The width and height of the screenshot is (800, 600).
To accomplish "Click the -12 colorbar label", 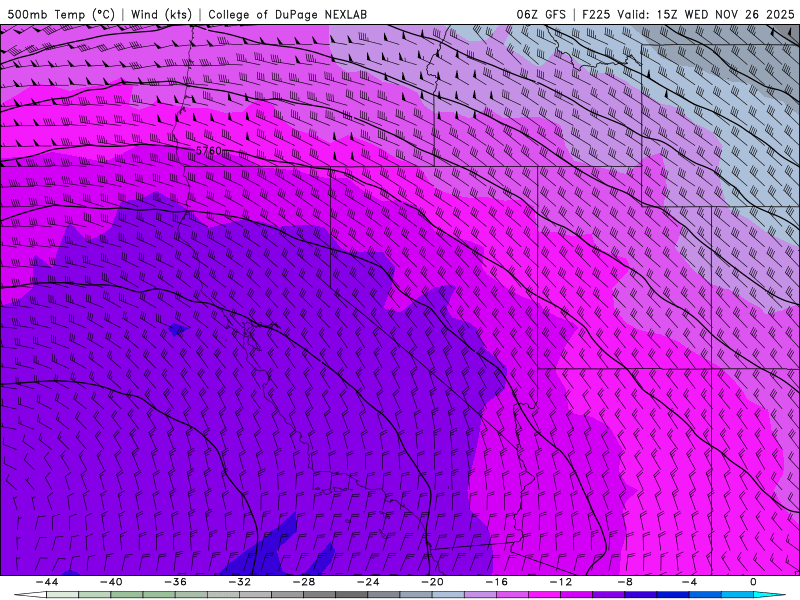I will point(561,582).
